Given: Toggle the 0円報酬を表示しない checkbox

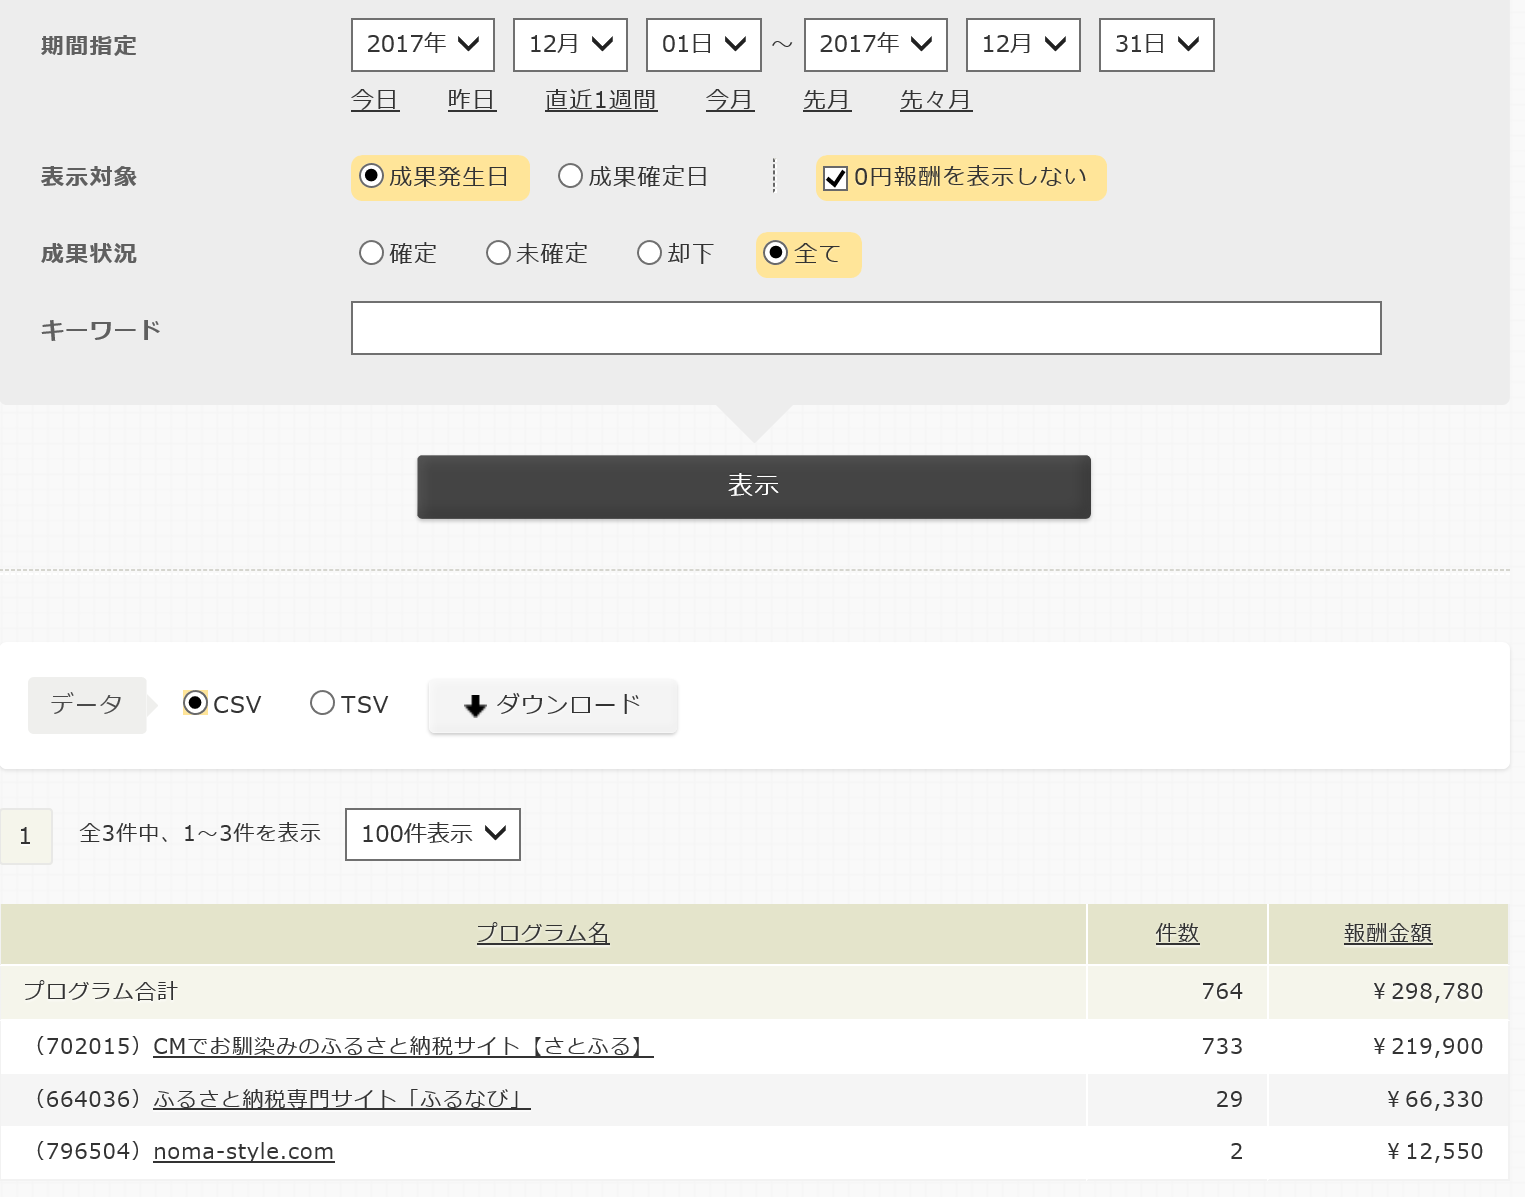Looking at the screenshot, I should click(835, 179).
